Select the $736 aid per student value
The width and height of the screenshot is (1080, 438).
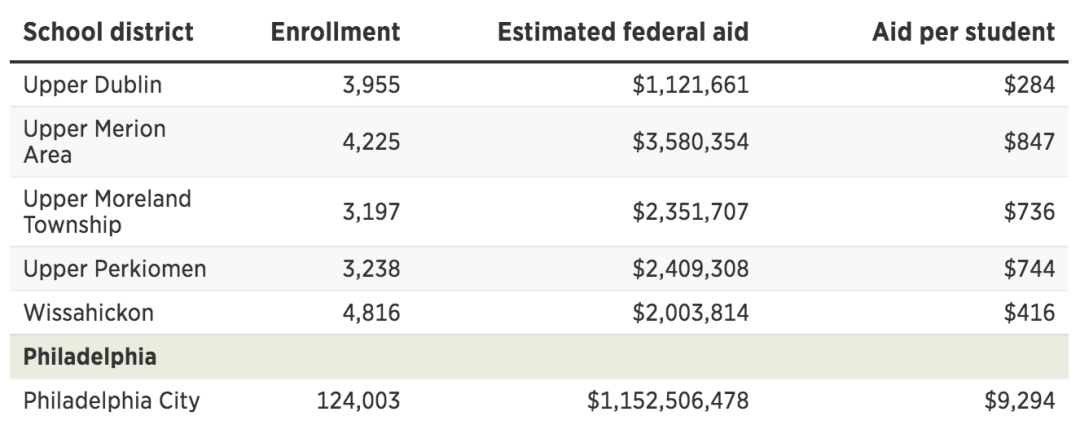pos(1029,212)
